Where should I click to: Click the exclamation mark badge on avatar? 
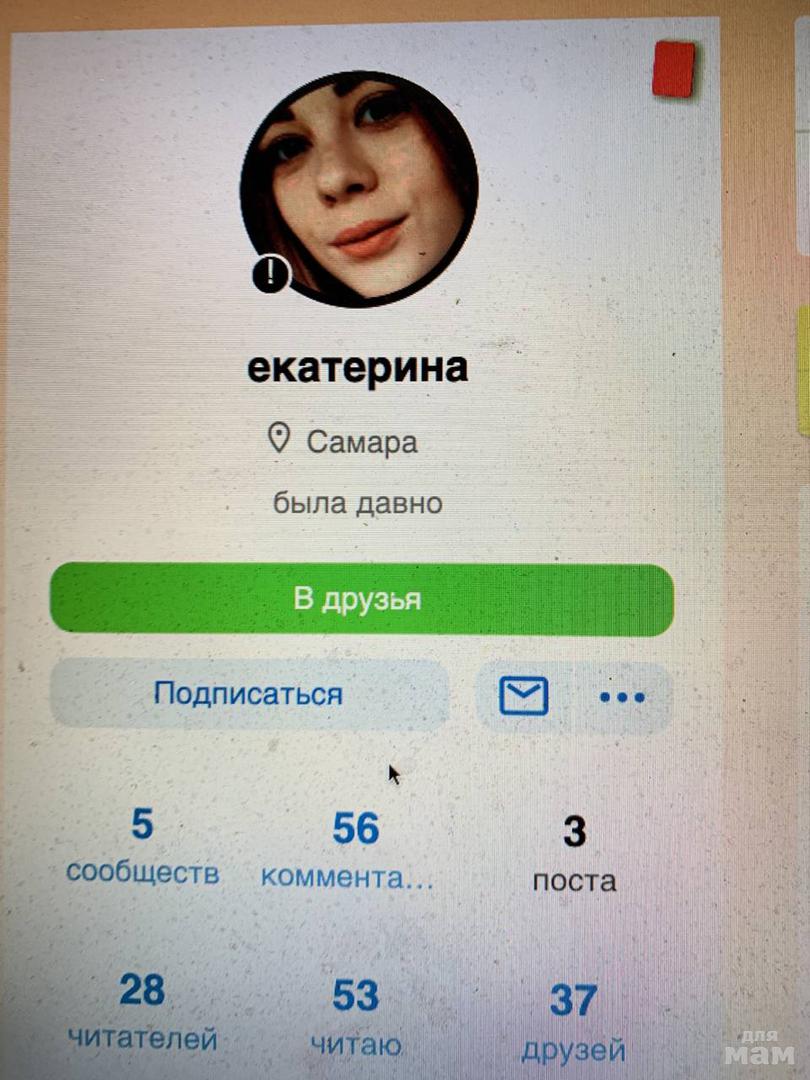tap(271, 276)
